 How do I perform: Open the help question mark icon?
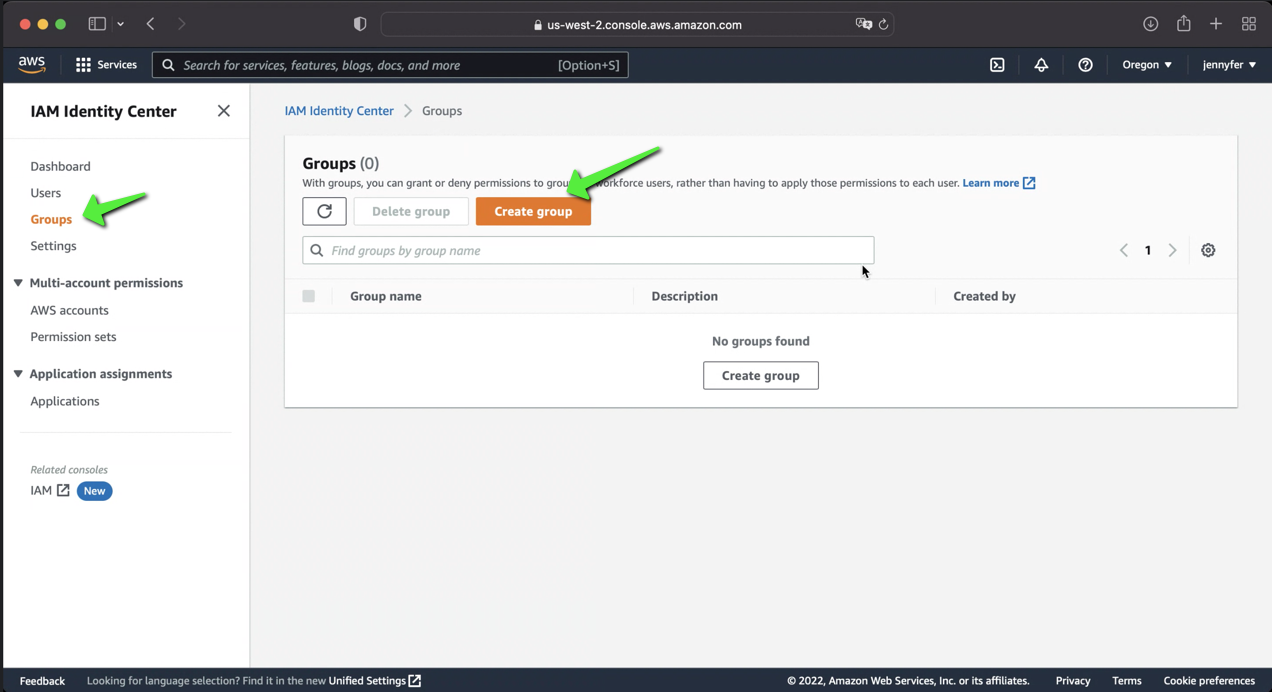tap(1085, 65)
